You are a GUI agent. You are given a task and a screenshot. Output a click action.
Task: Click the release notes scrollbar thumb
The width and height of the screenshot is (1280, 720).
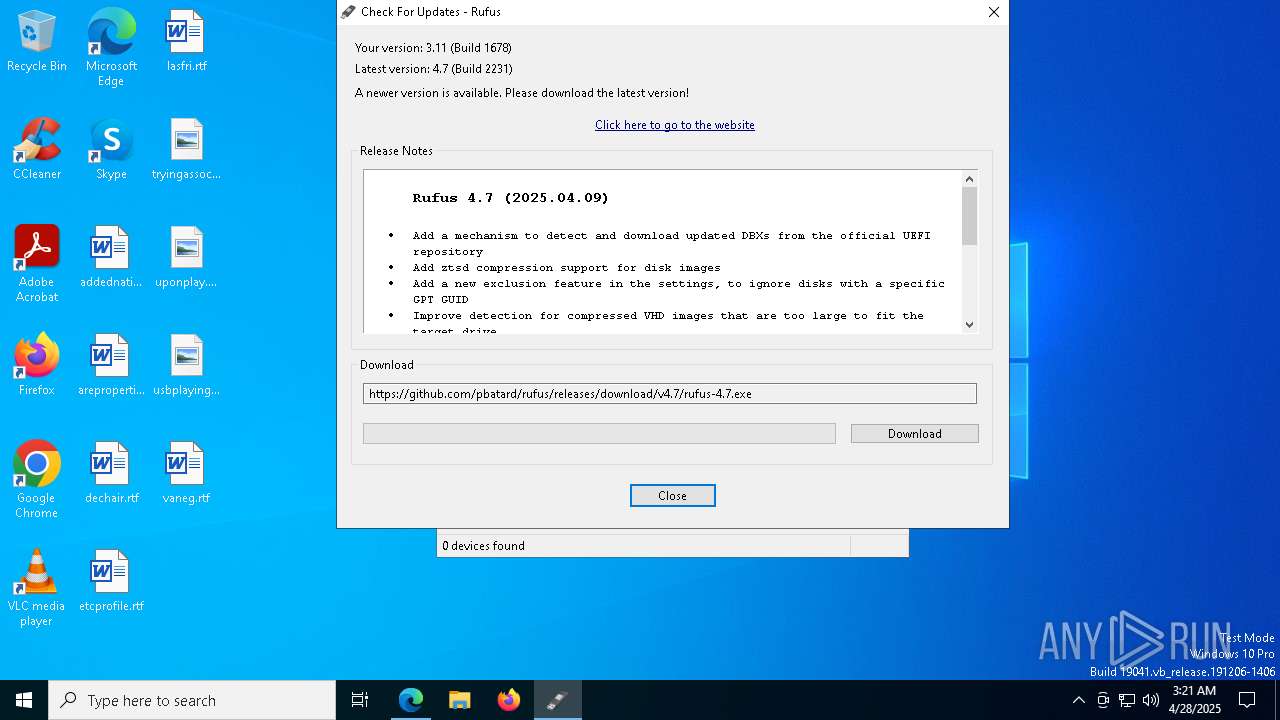(969, 216)
